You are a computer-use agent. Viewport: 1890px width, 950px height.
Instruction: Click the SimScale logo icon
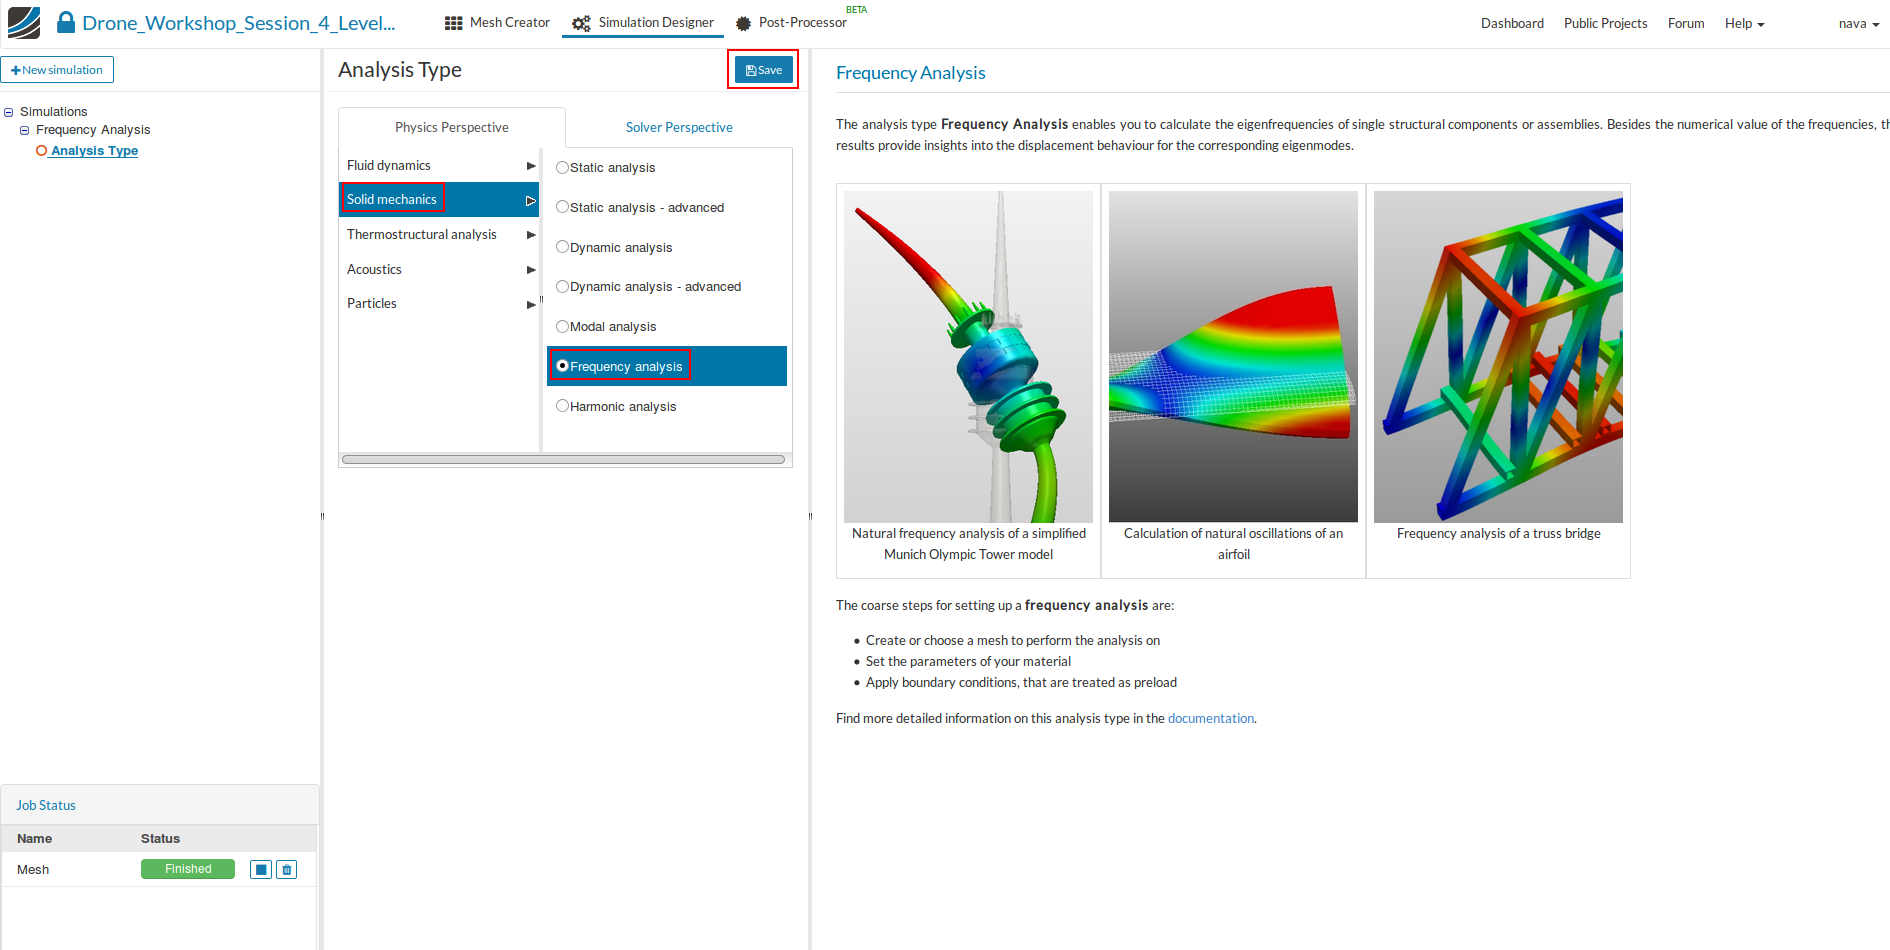(x=24, y=23)
